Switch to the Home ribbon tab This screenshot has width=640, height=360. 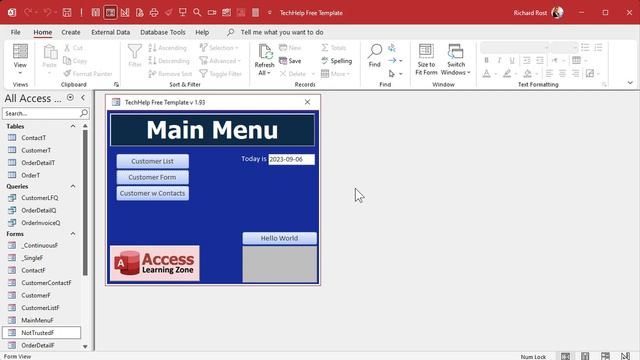(x=42, y=32)
